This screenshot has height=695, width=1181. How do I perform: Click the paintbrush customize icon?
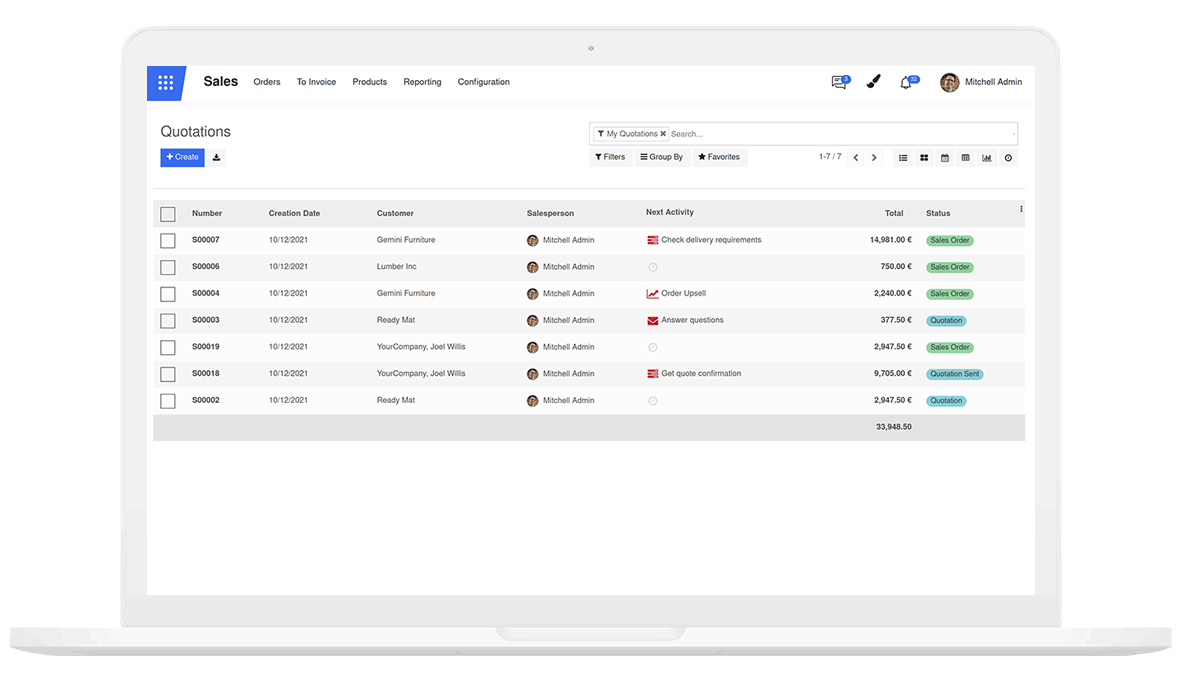[x=873, y=83]
